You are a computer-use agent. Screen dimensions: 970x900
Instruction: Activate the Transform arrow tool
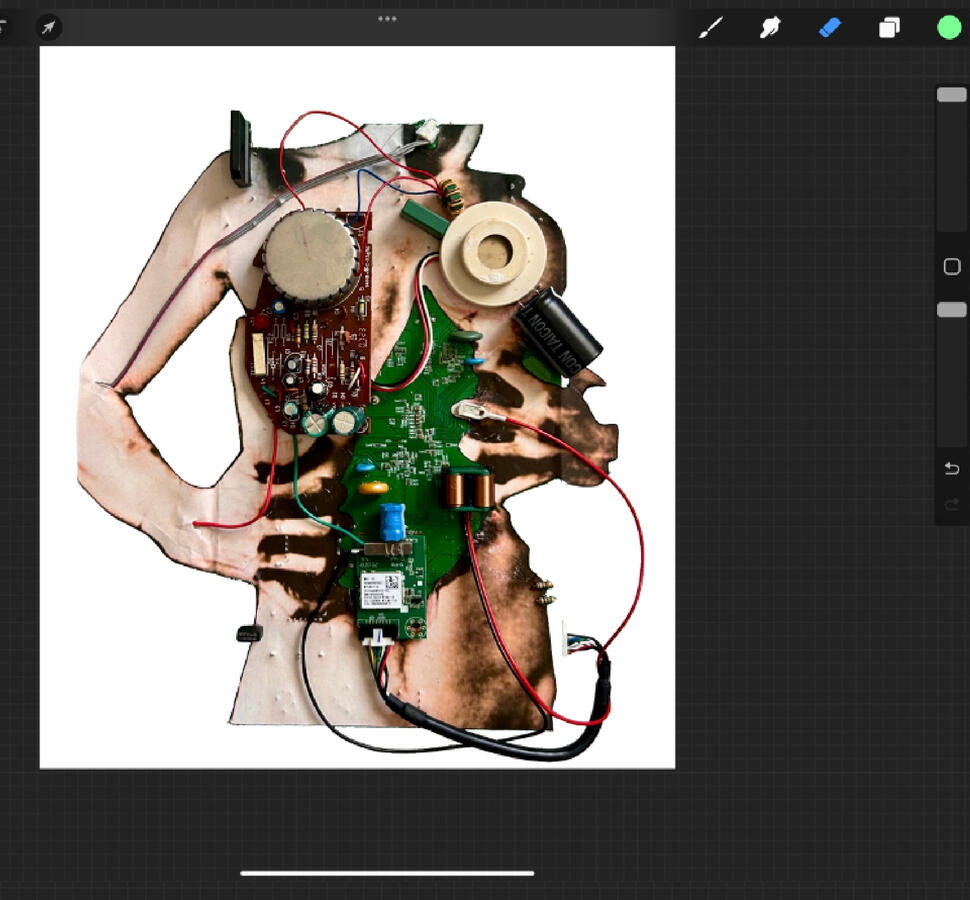(47, 27)
